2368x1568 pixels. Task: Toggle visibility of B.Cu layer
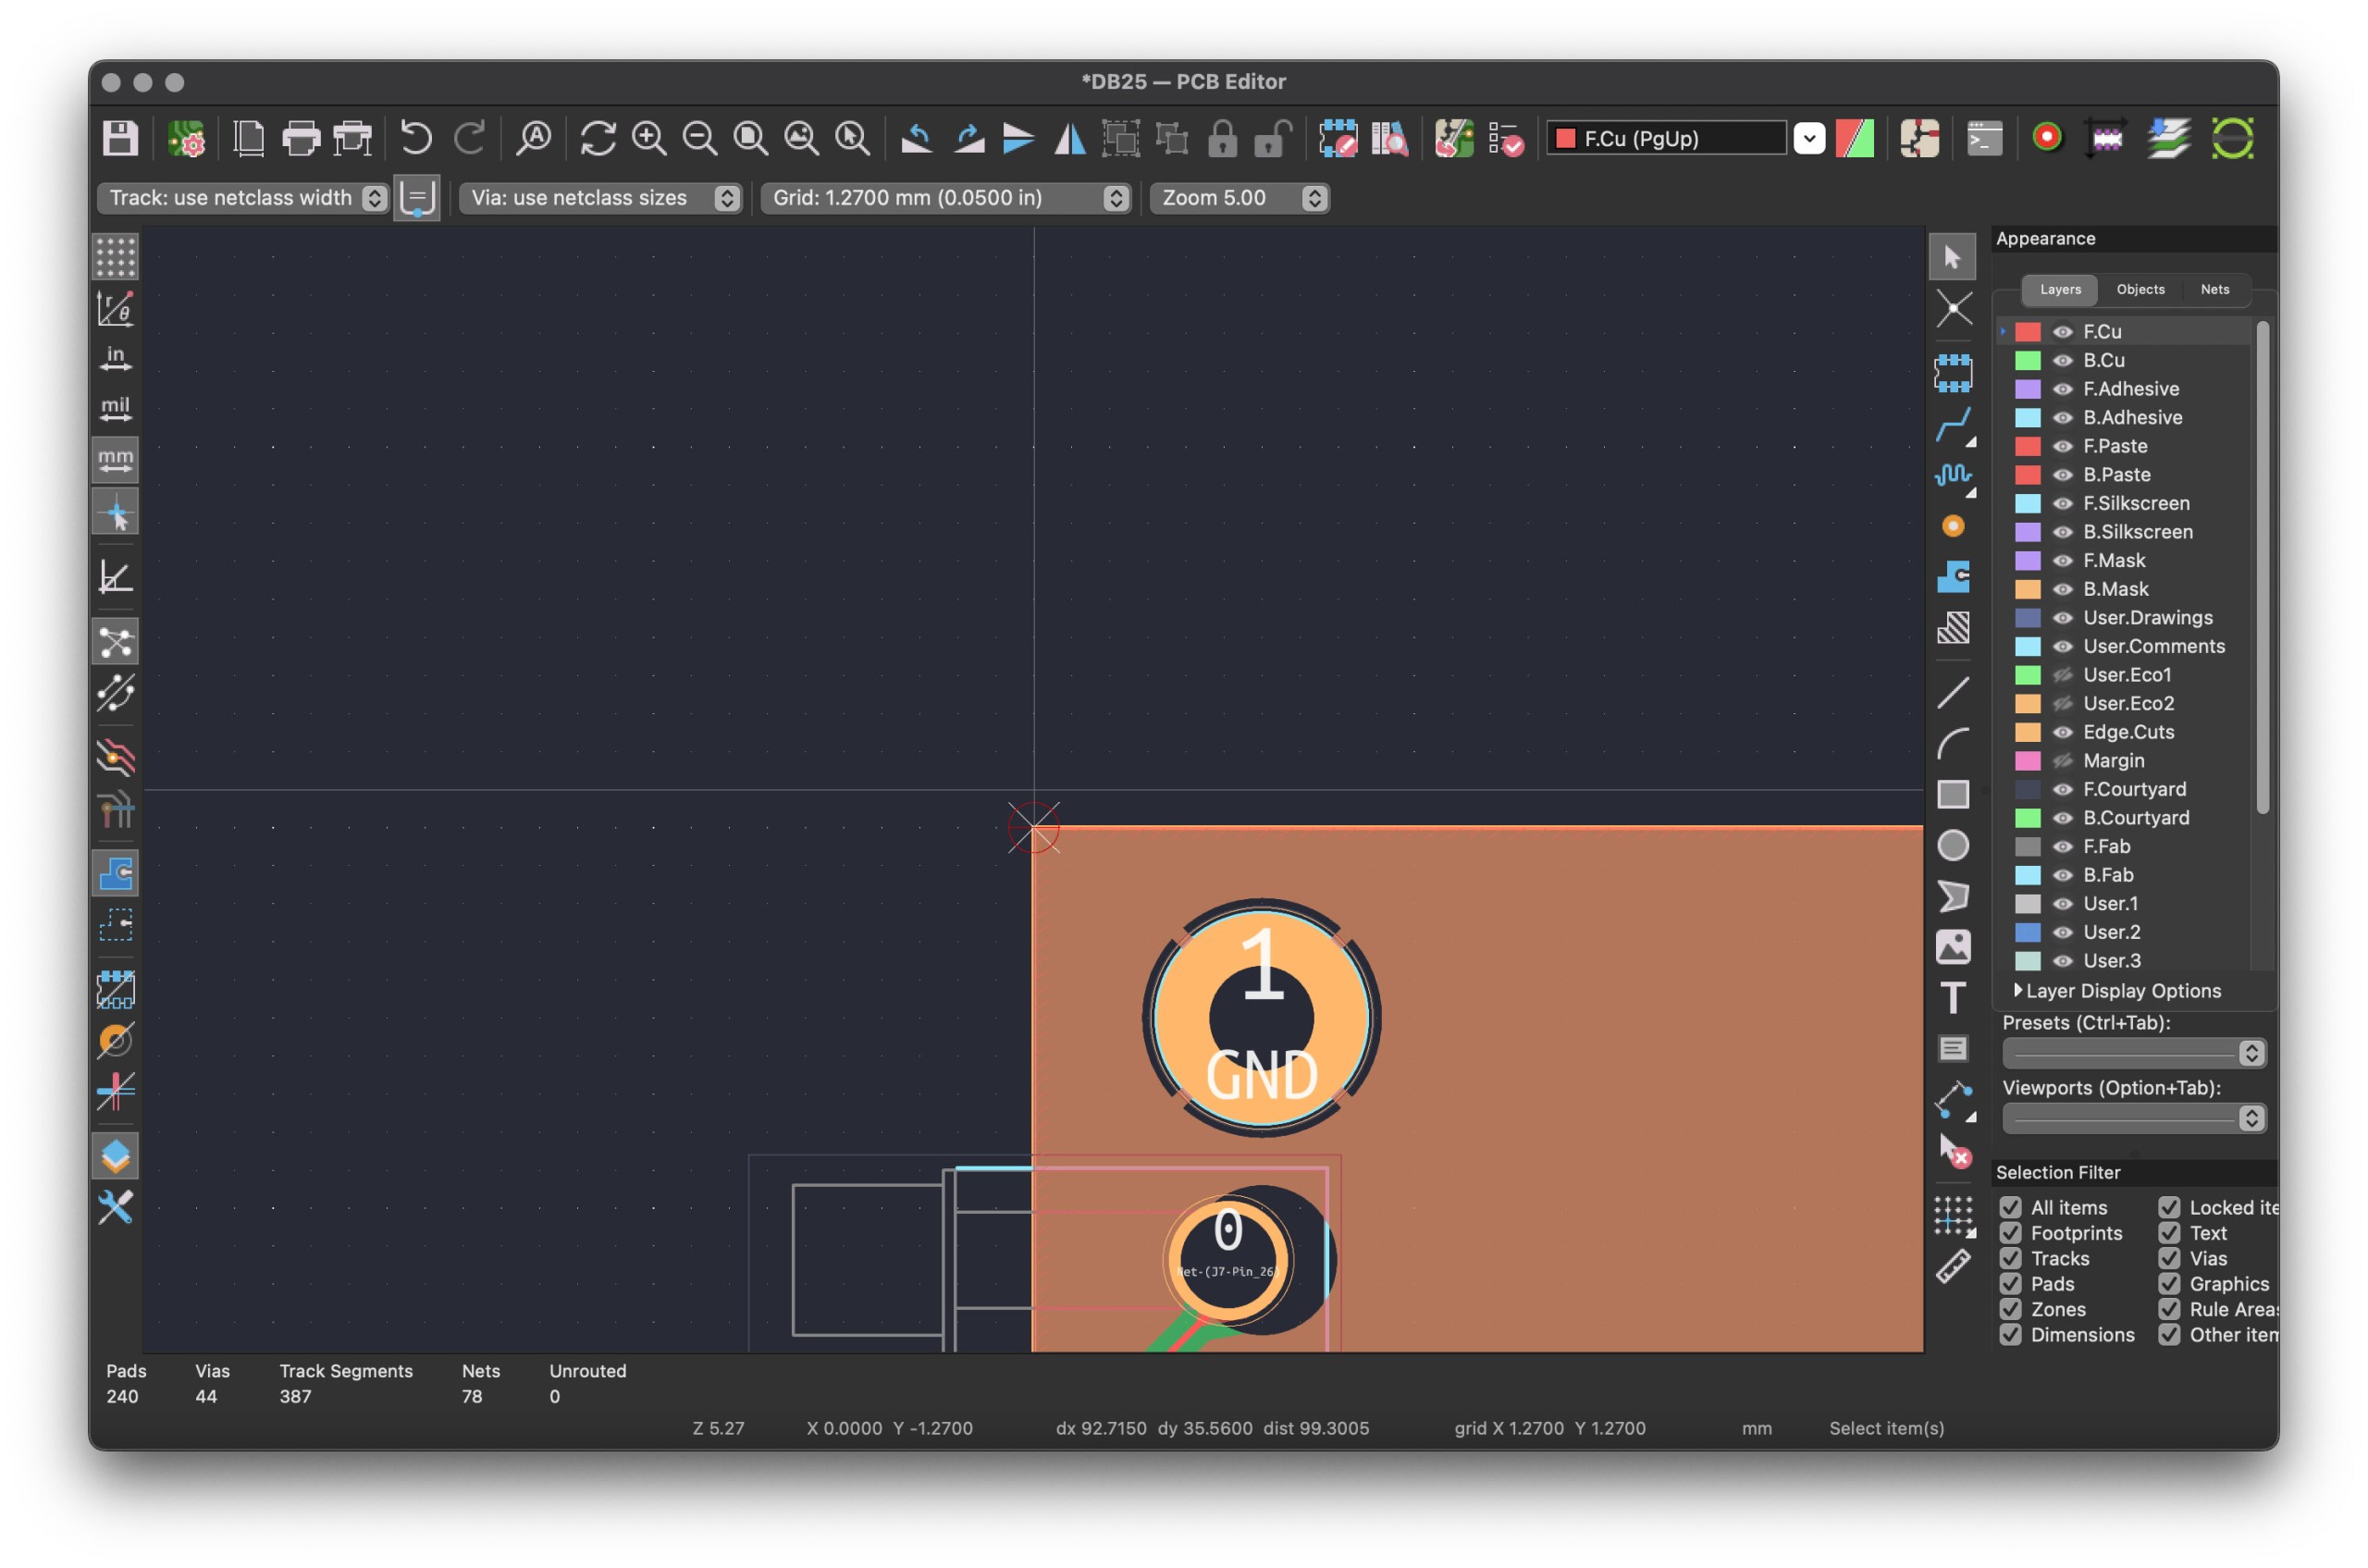click(x=2062, y=360)
